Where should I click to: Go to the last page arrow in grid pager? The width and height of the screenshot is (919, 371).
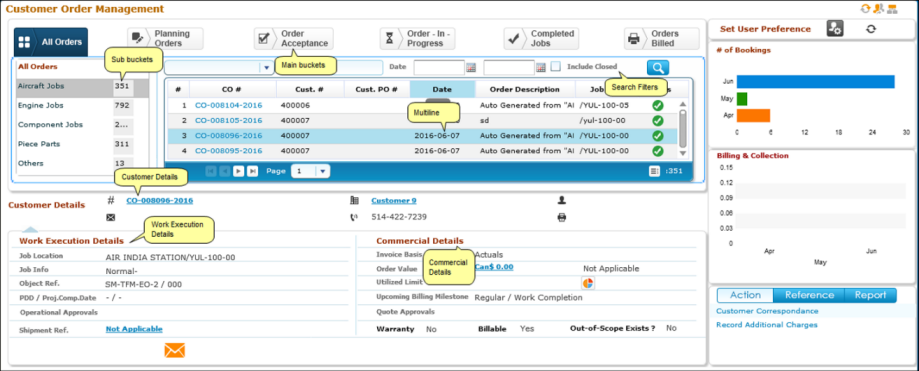tap(252, 171)
